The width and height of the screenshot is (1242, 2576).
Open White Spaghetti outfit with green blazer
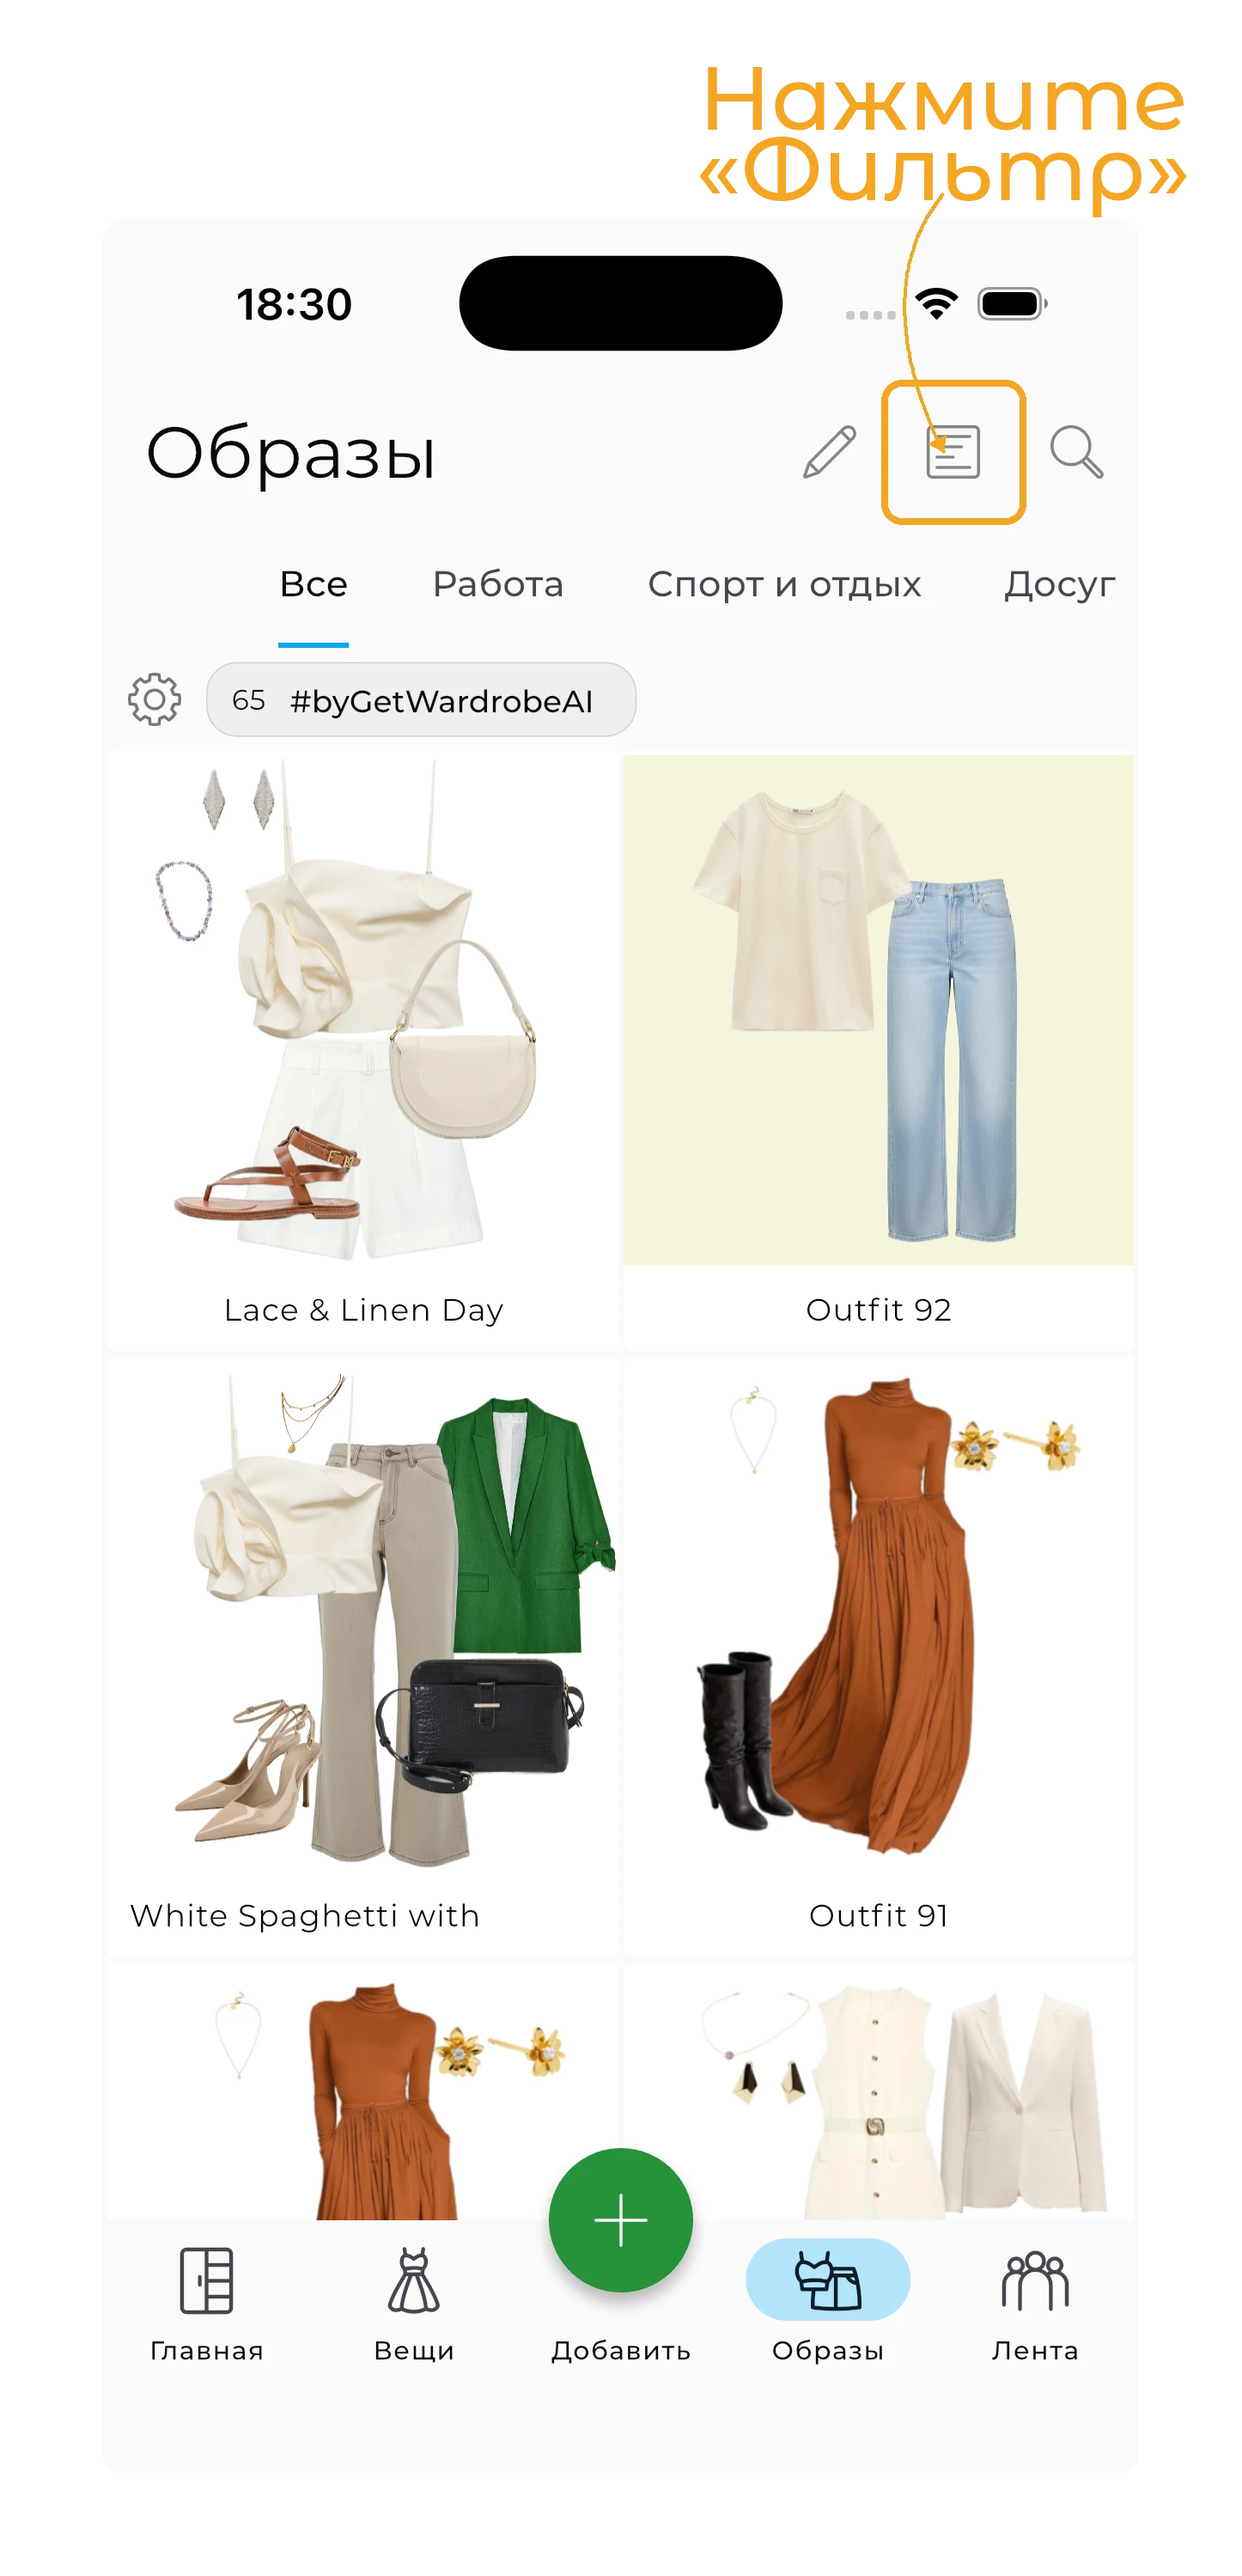[363, 1657]
